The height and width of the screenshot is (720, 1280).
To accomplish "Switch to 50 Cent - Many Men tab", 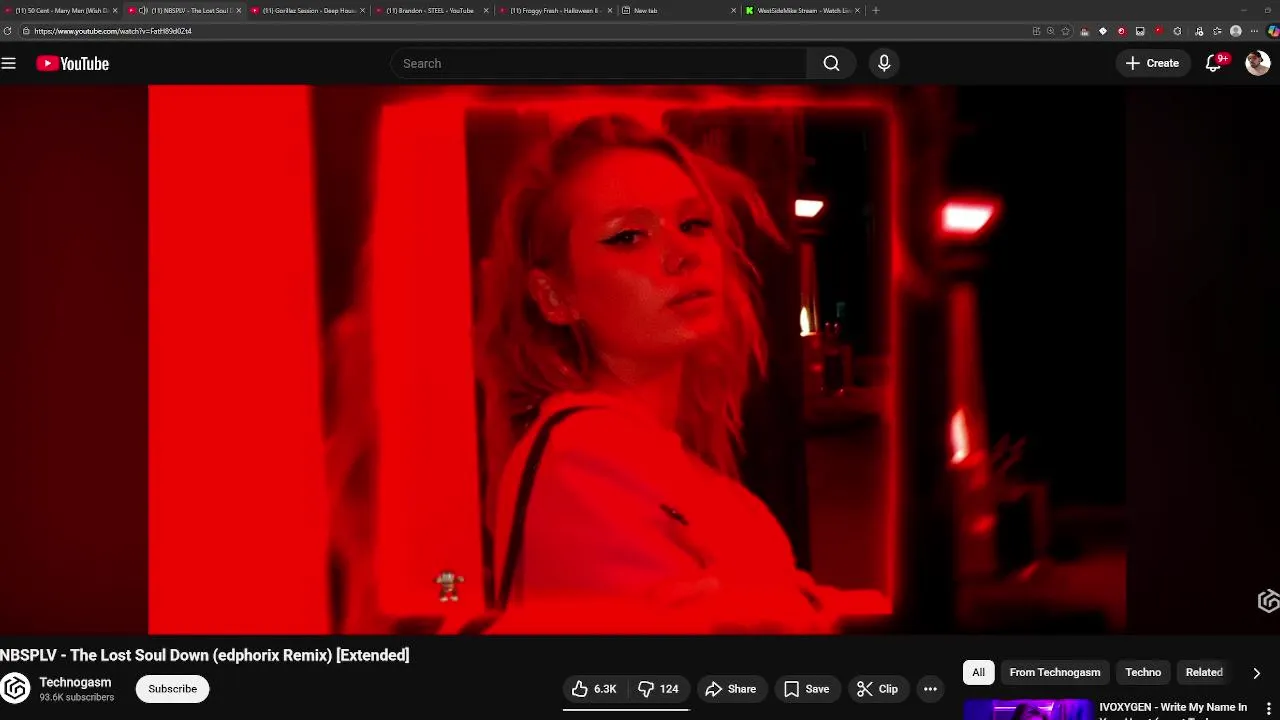I will tap(61, 10).
